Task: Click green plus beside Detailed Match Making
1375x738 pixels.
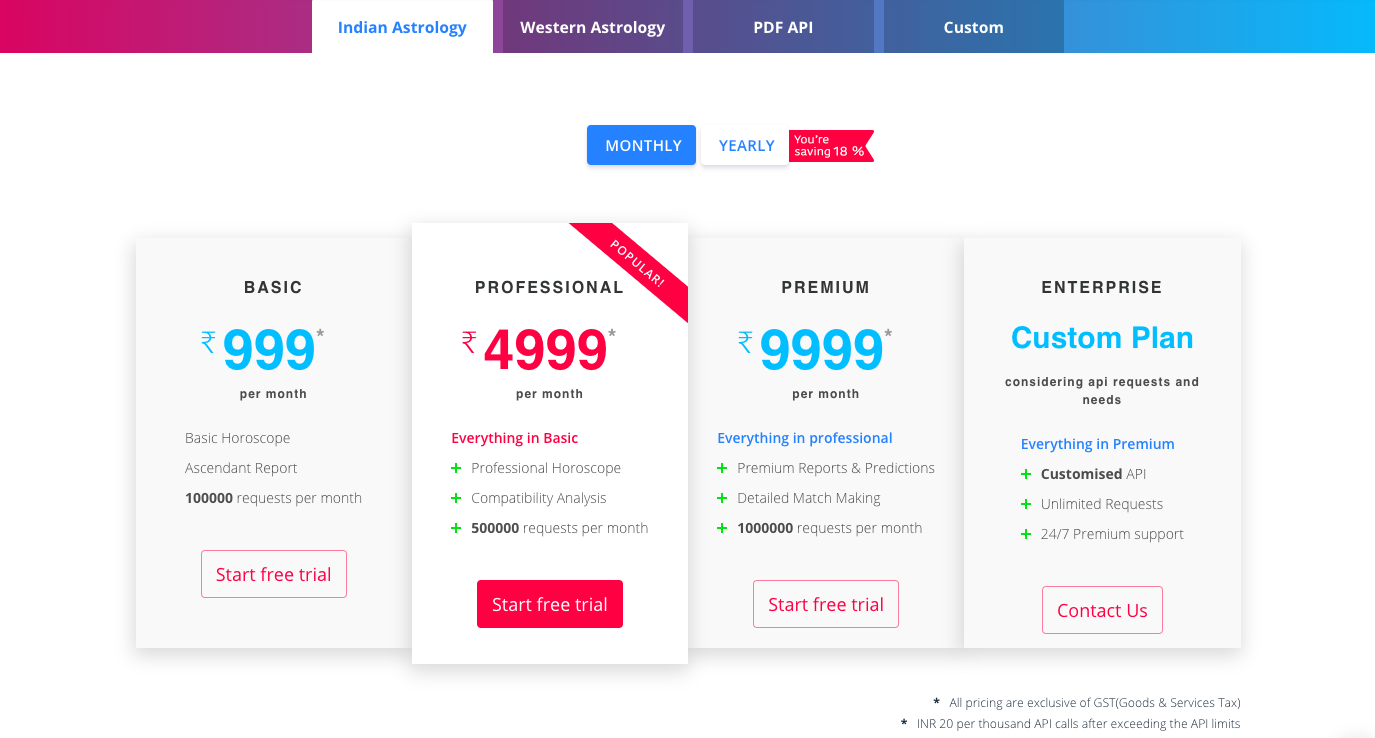Action: coord(722,498)
